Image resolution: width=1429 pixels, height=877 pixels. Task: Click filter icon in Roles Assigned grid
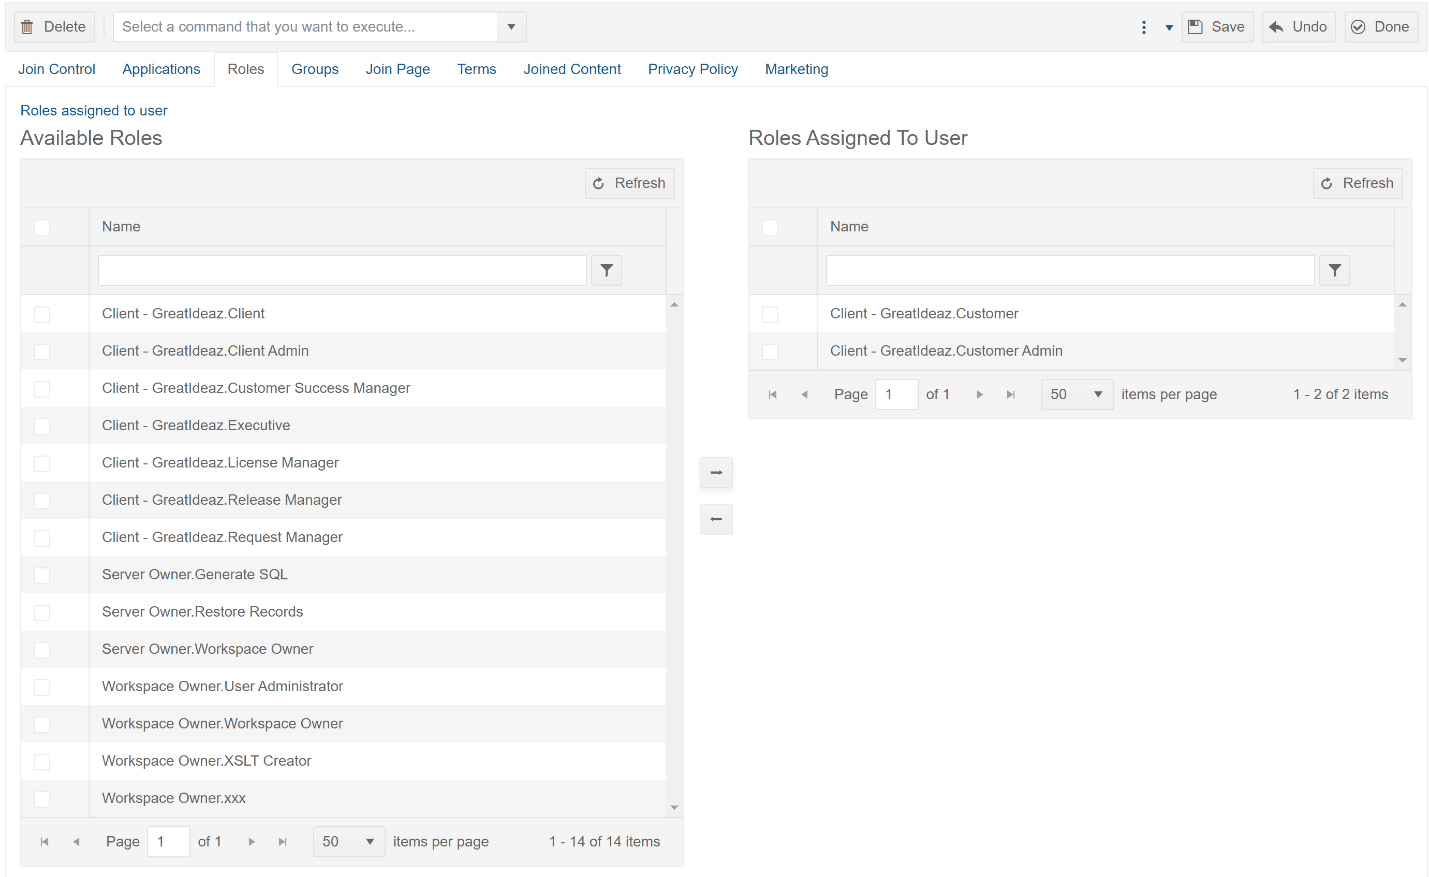(x=1334, y=271)
